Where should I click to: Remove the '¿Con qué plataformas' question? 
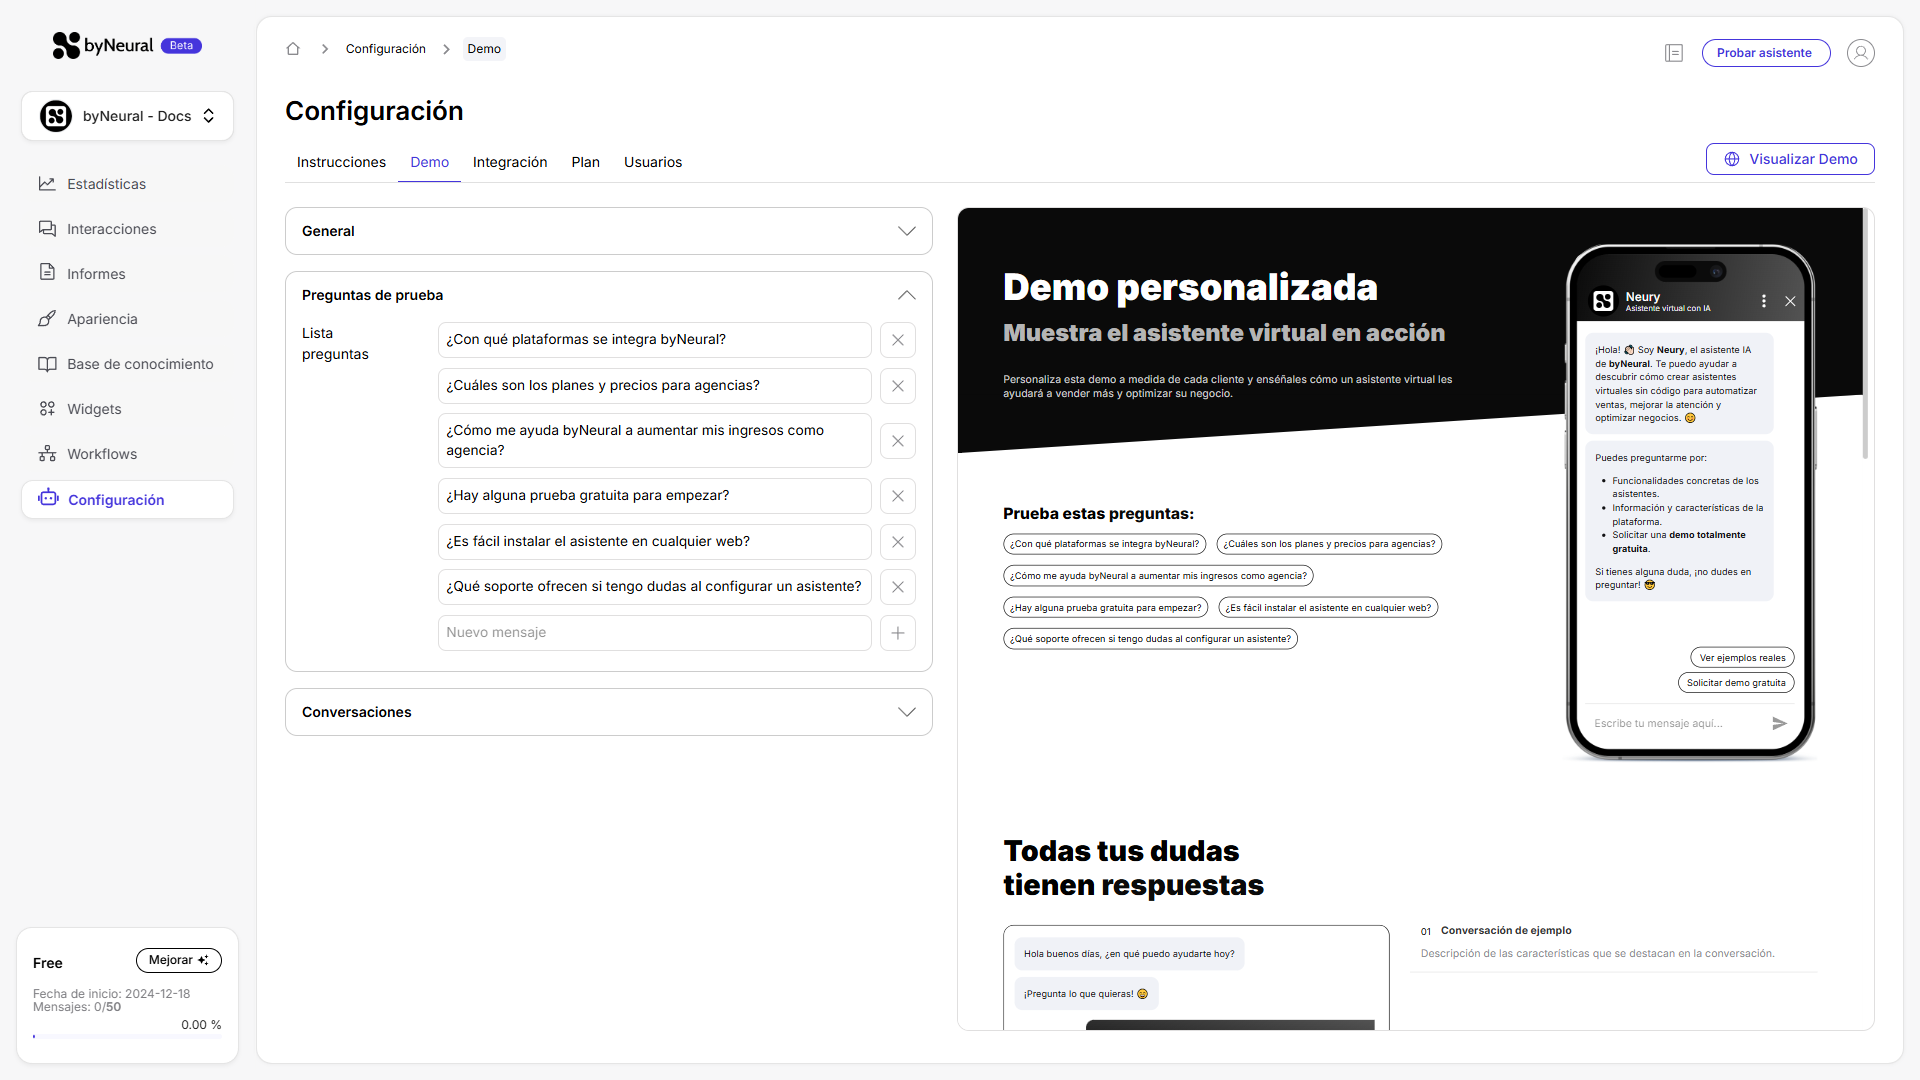pos(898,340)
